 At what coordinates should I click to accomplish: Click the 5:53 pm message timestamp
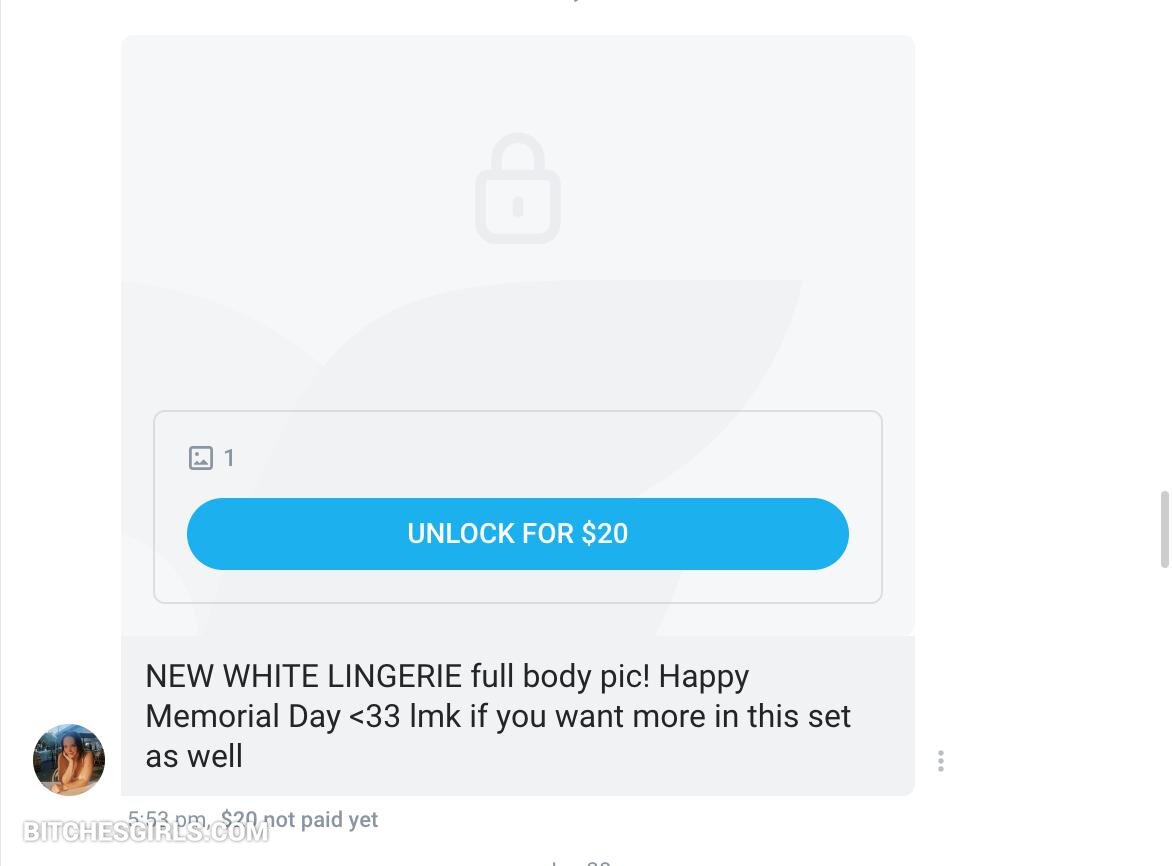point(168,819)
